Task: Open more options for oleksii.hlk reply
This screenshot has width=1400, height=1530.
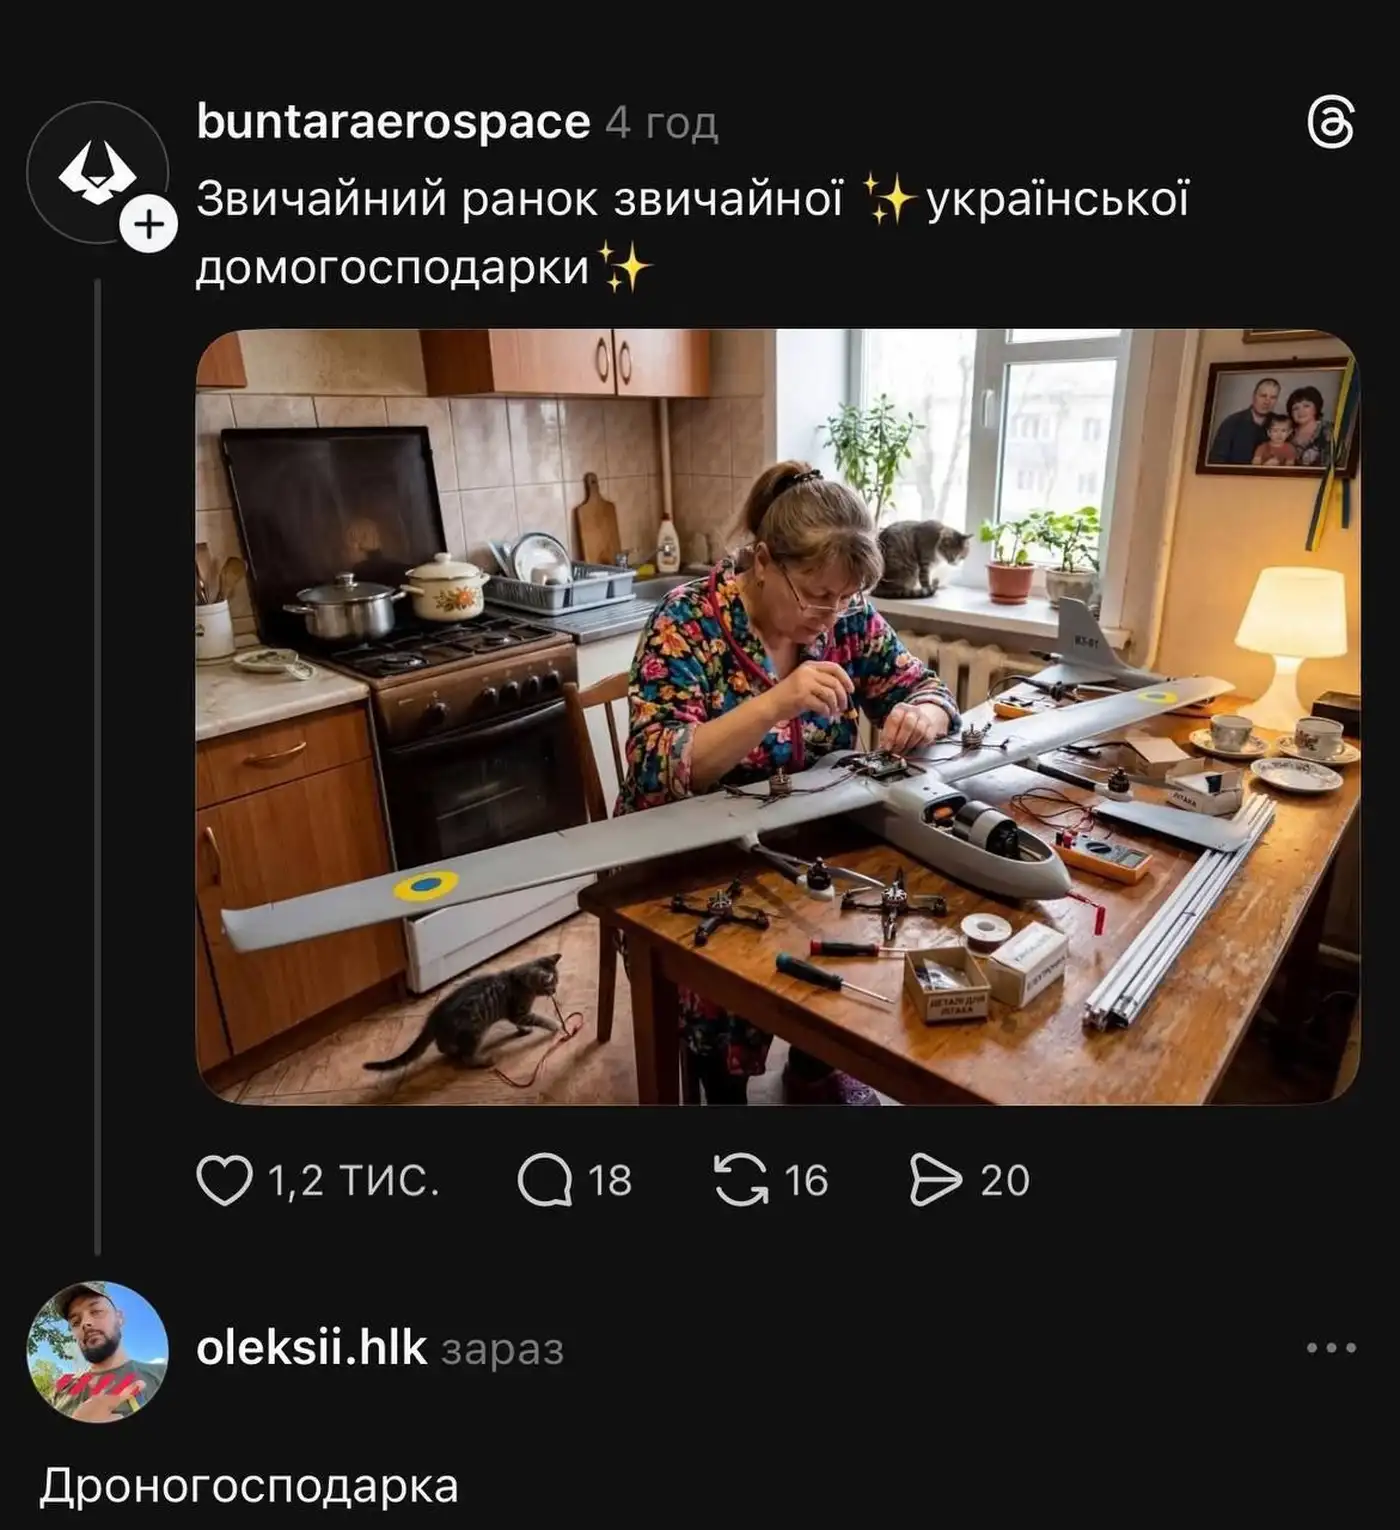Action: coord(1331,1348)
